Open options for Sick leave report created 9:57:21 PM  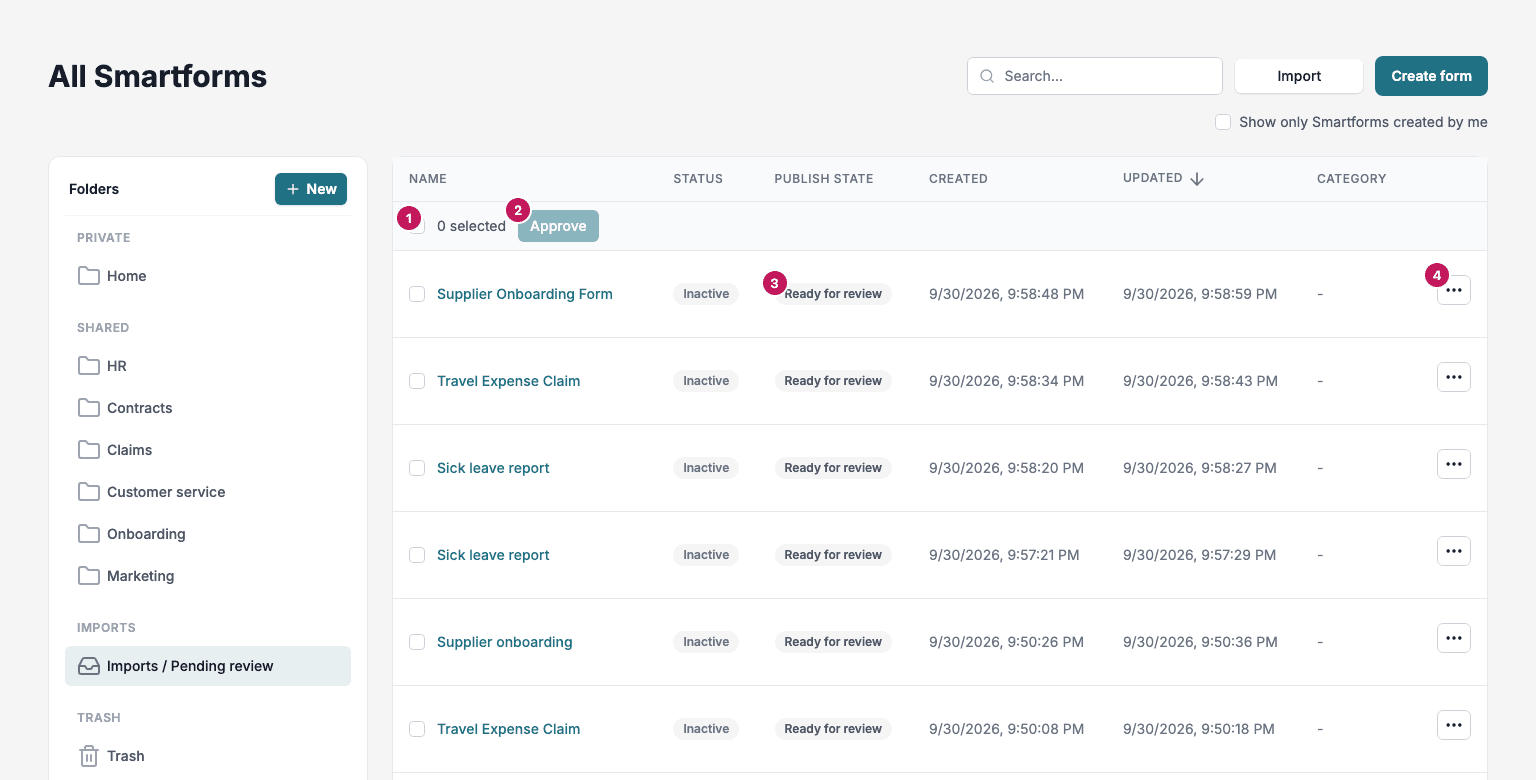[x=1454, y=551]
